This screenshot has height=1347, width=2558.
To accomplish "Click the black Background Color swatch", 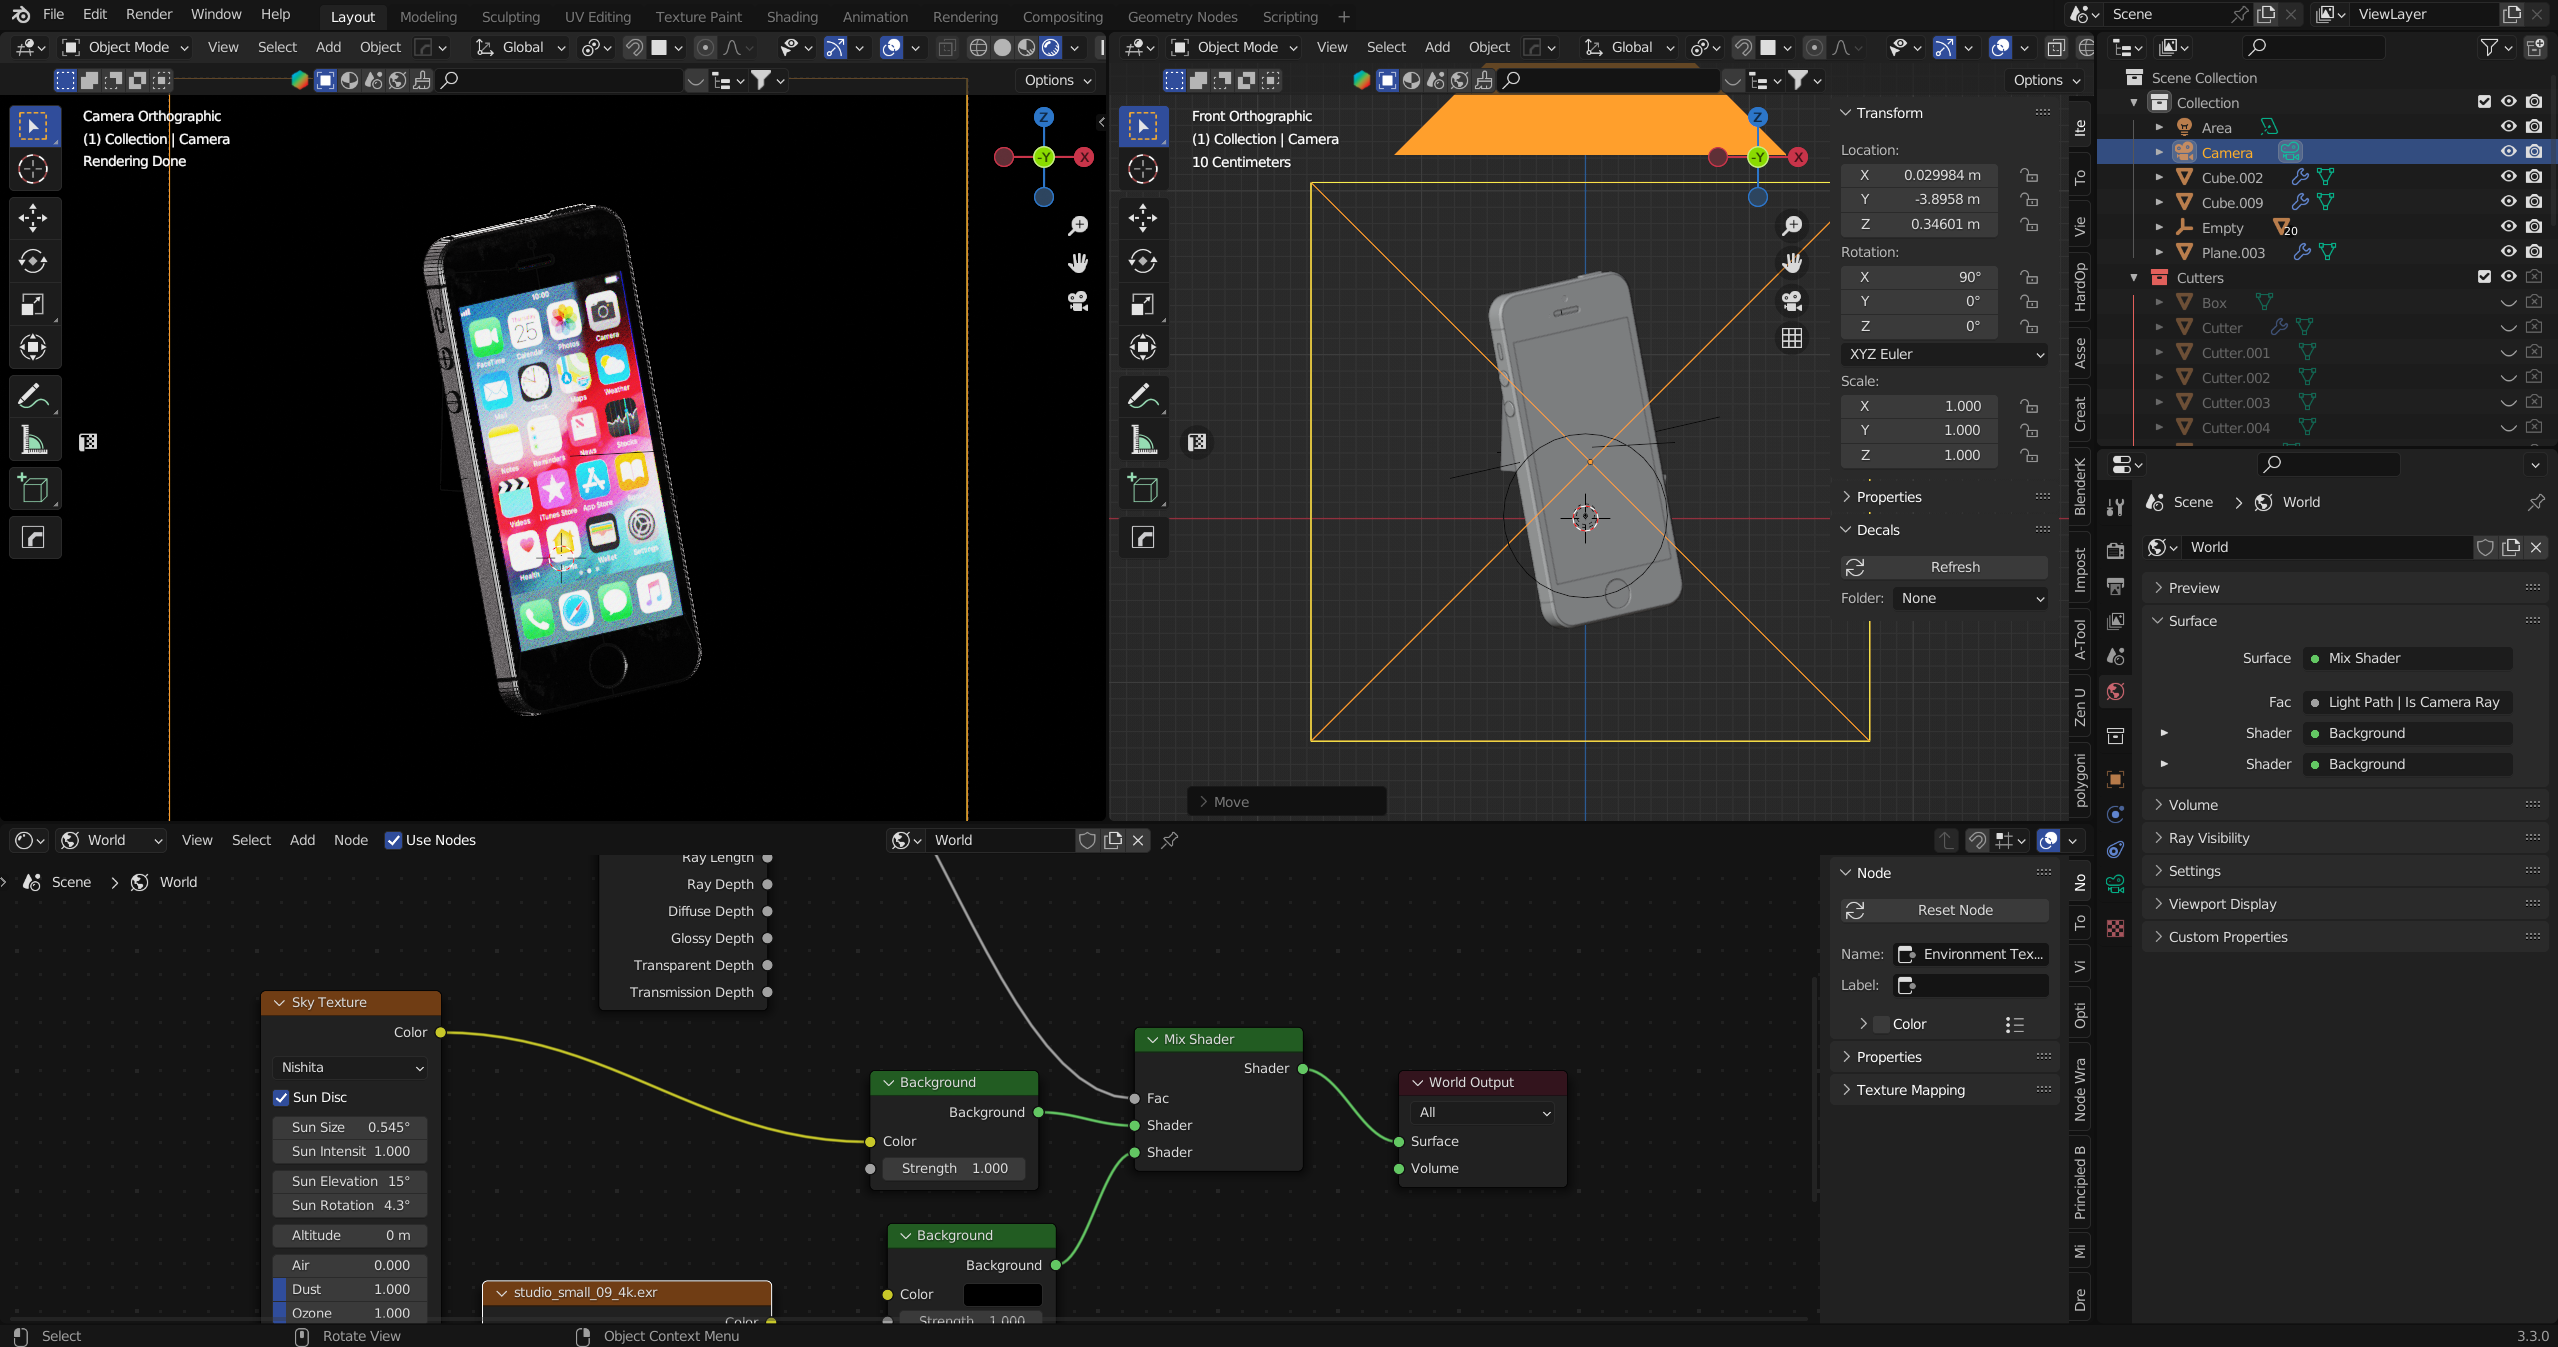I will tap(1002, 1294).
